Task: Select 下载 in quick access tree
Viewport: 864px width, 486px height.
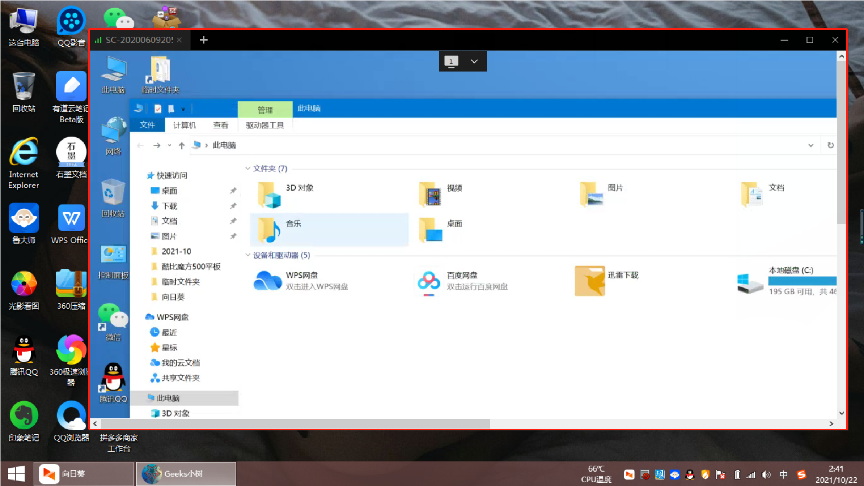Action: (x=169, y=206)
